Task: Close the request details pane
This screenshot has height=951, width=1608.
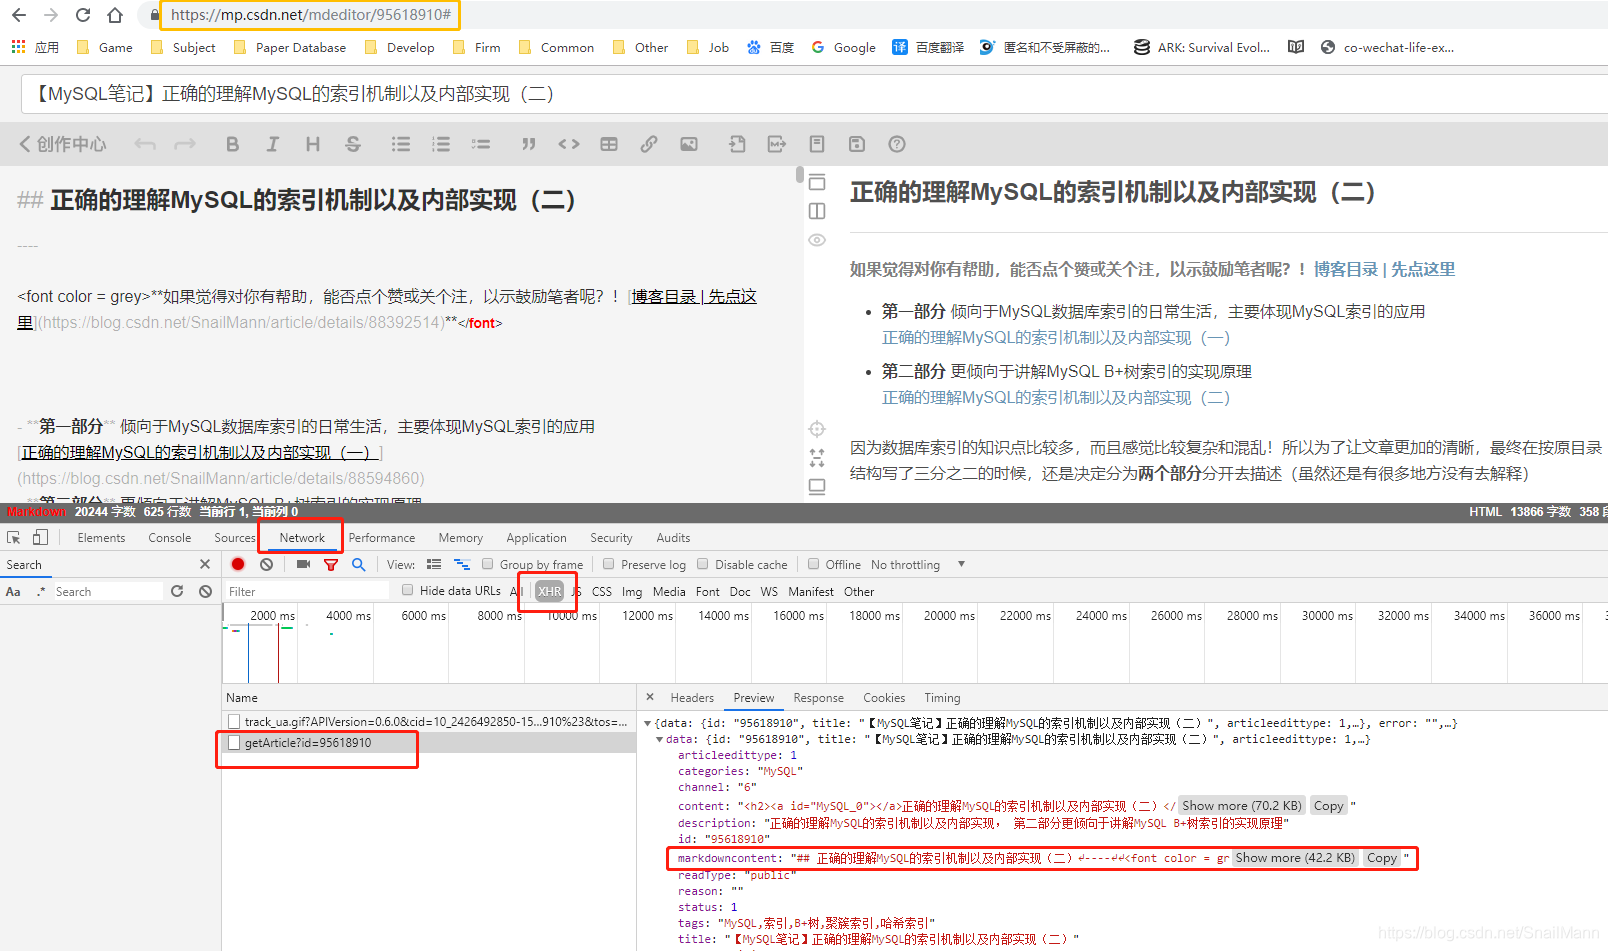Action: point(650,697)
